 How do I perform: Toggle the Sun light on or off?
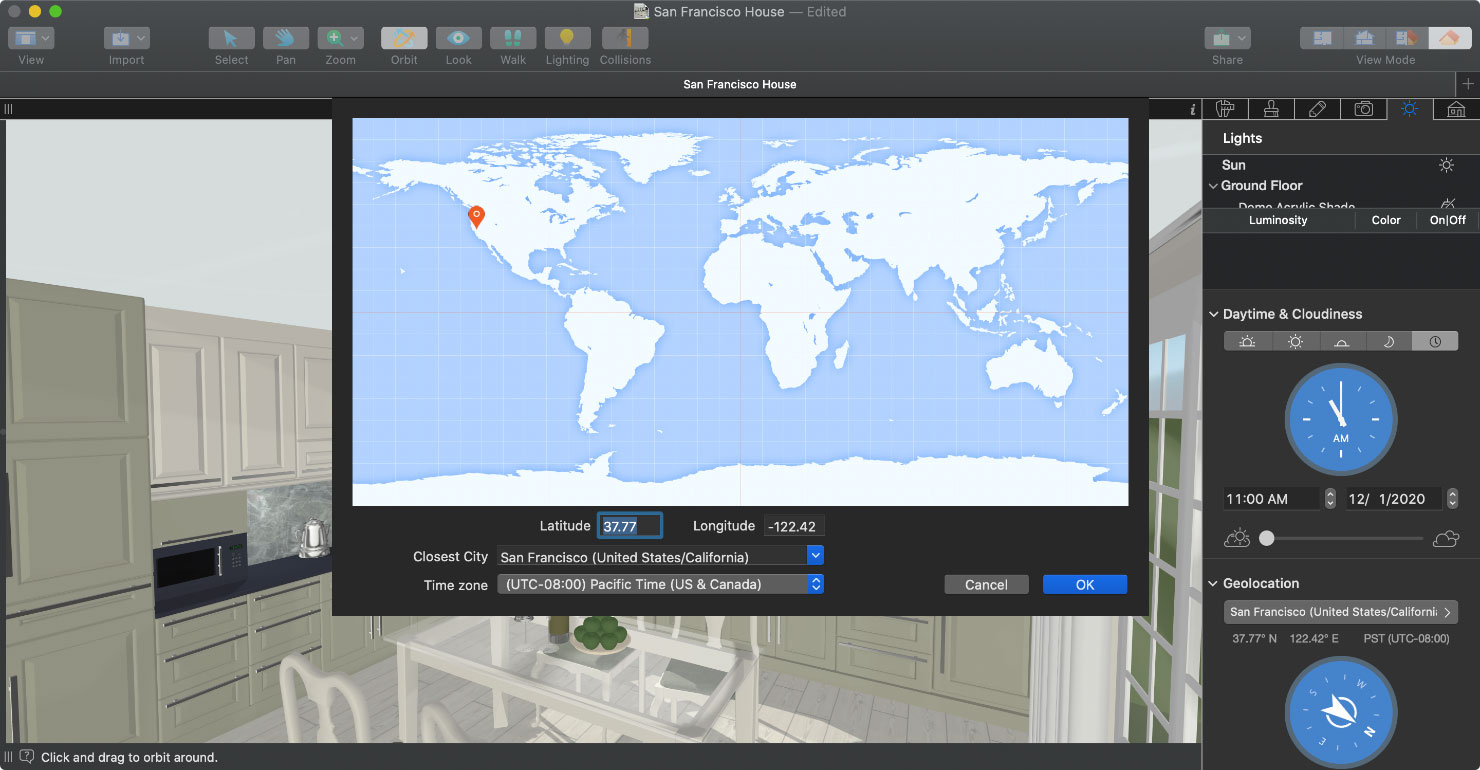[1446, 165]
